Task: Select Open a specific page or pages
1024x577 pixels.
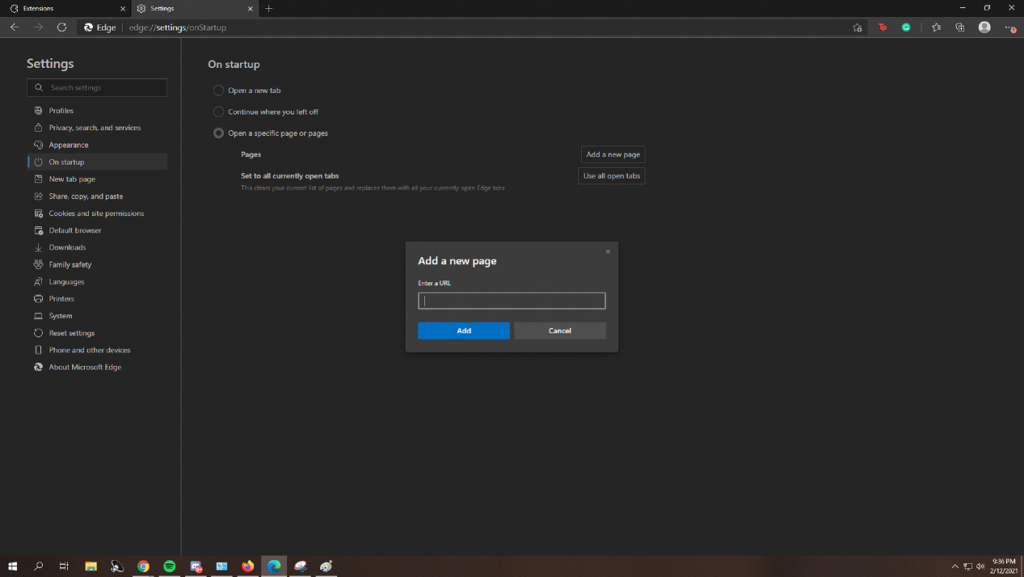Action: [x=218, y=133]
